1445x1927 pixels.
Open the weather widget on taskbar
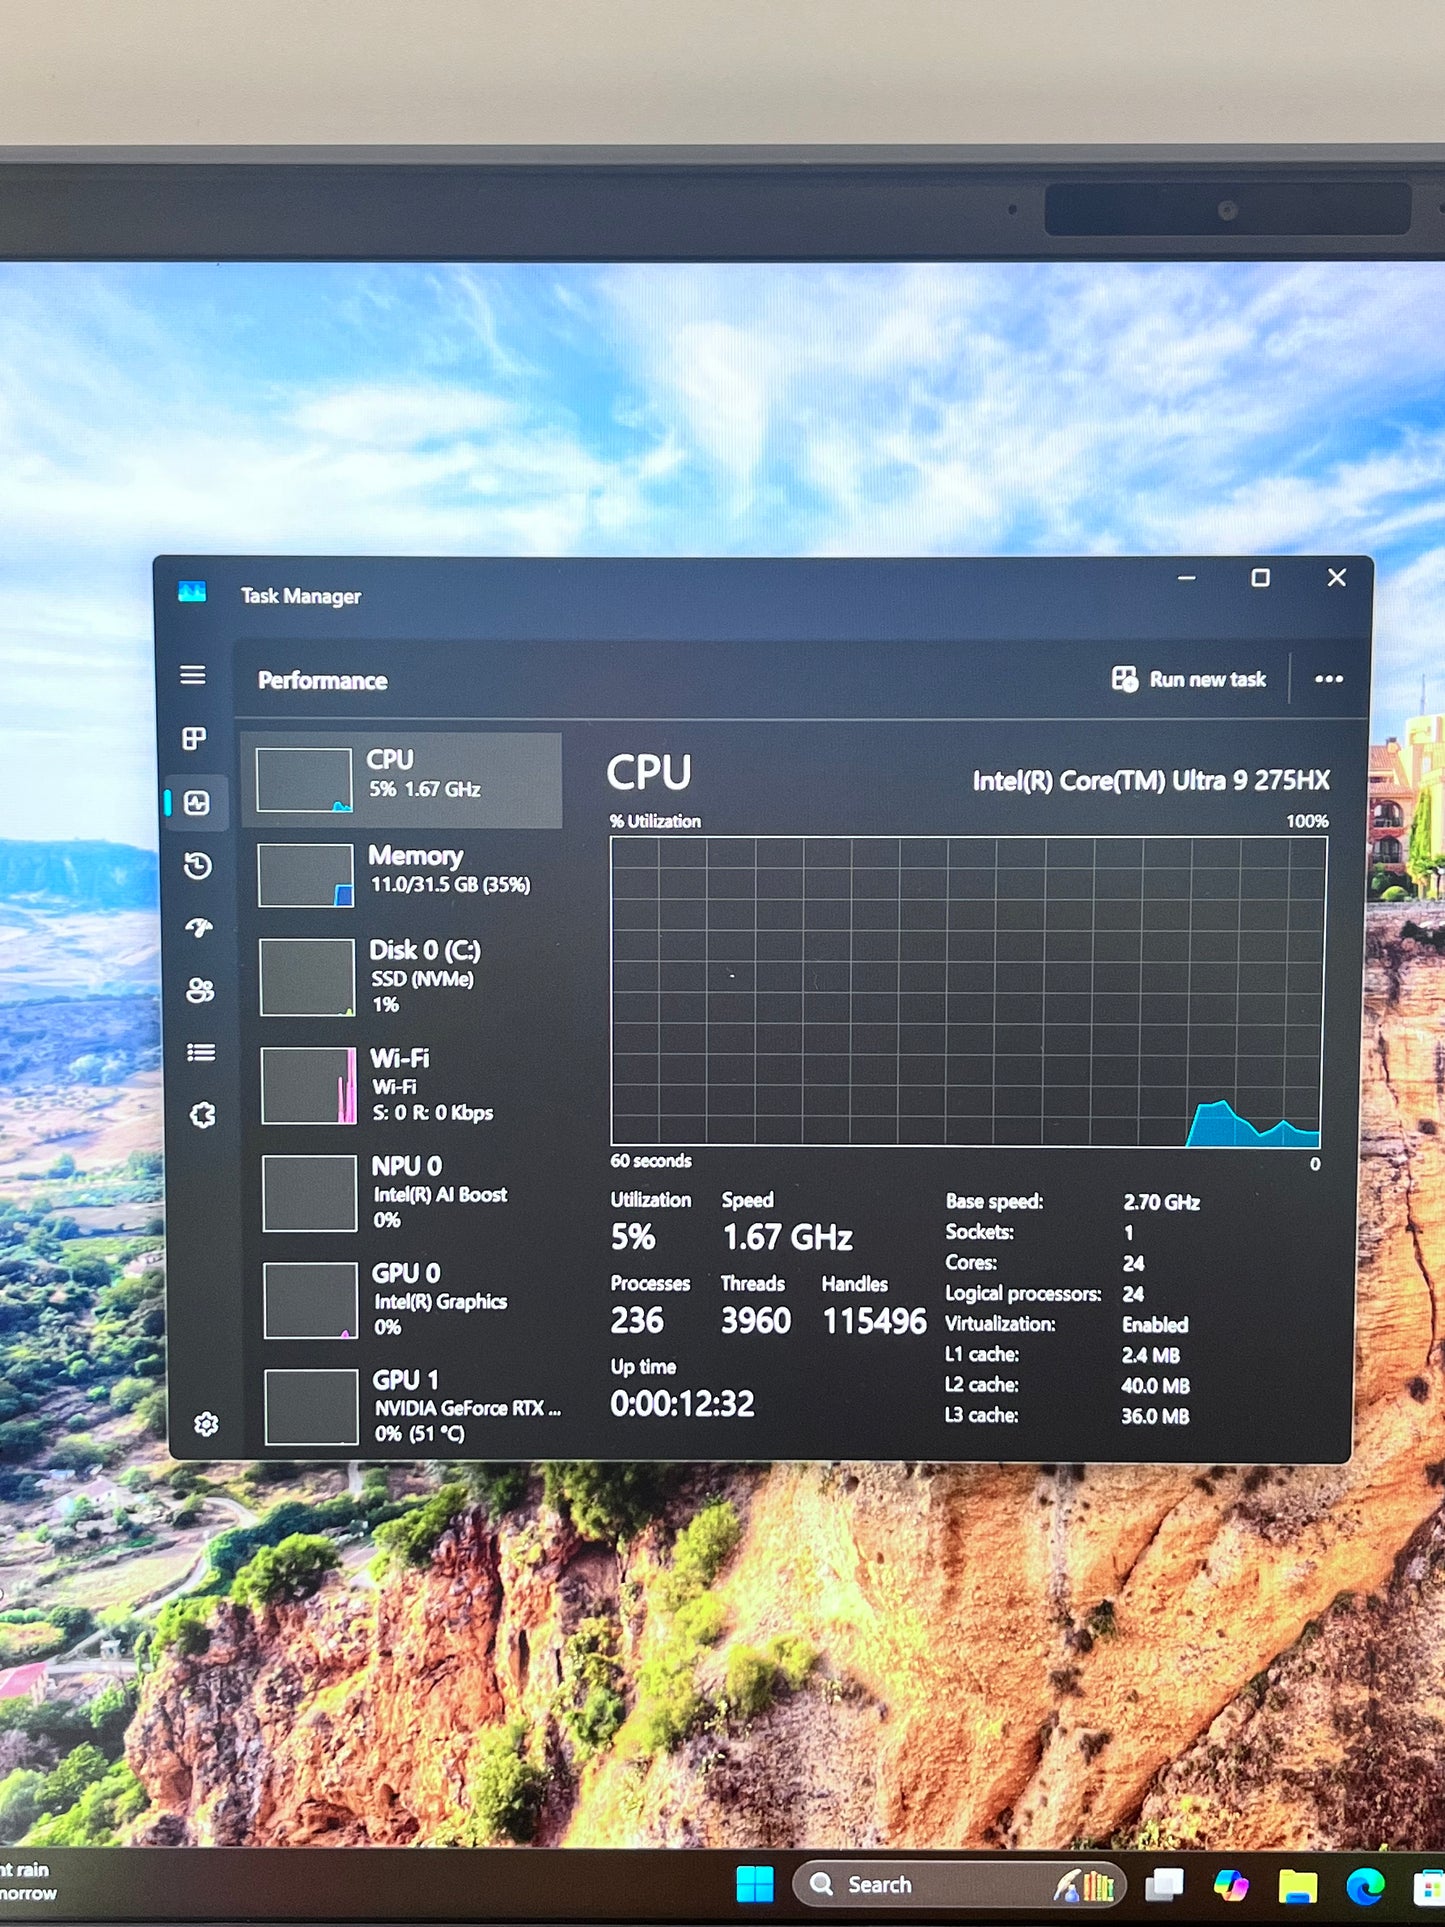tap(28, 1880)
